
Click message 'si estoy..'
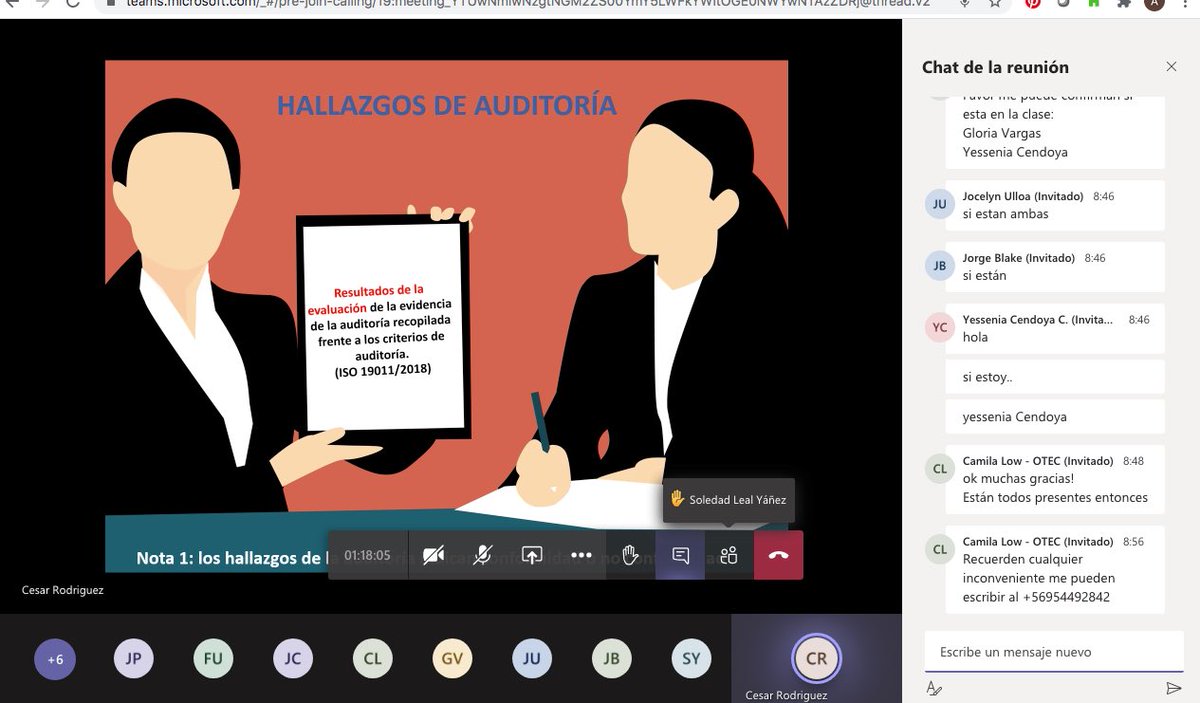987,377
